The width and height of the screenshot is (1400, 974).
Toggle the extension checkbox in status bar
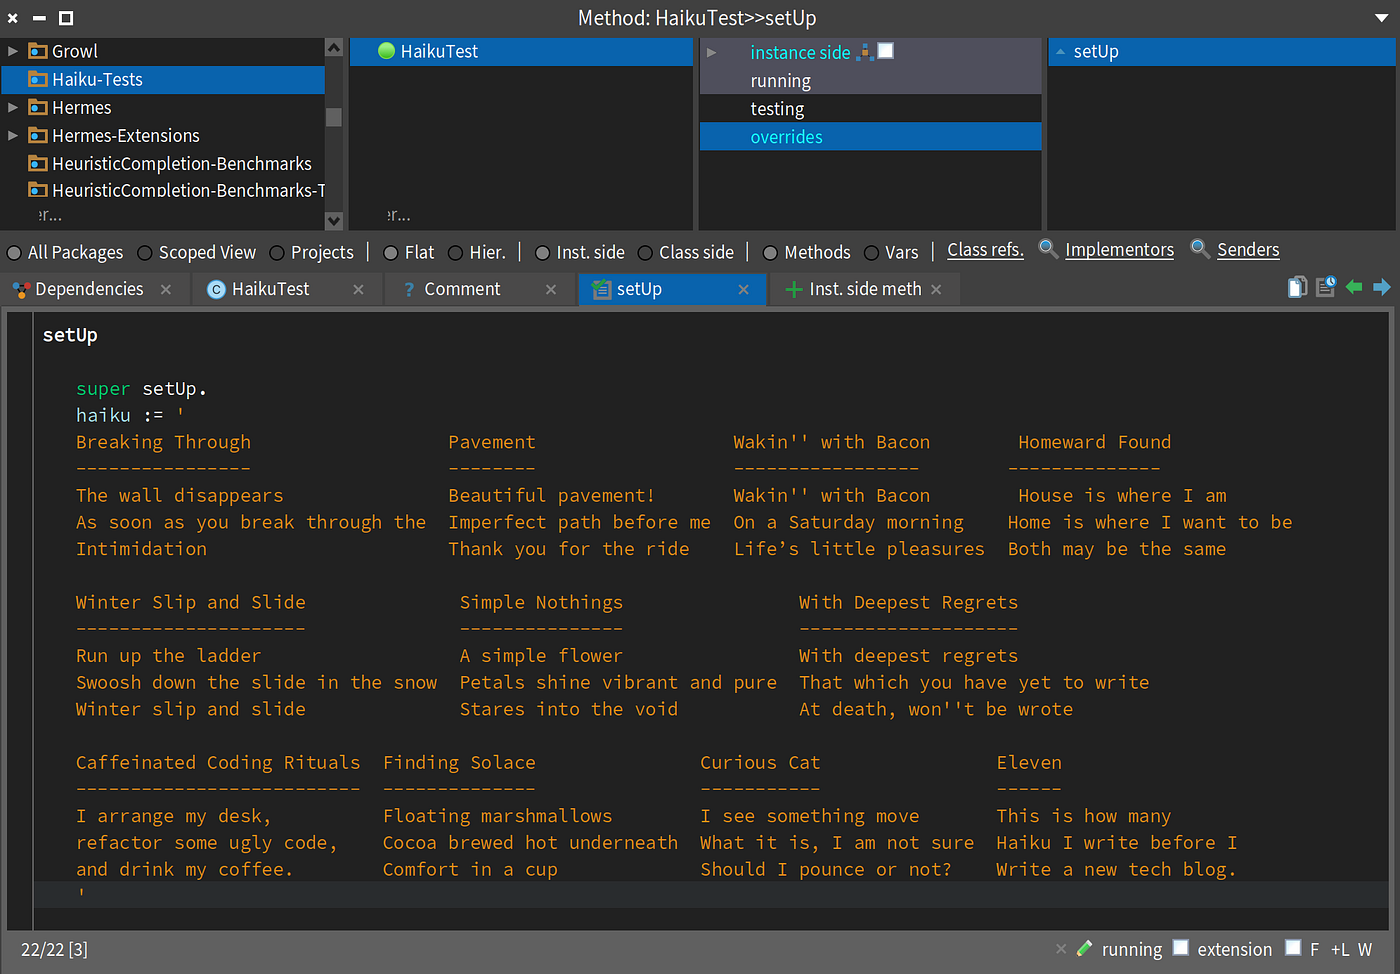[1181, 947]
